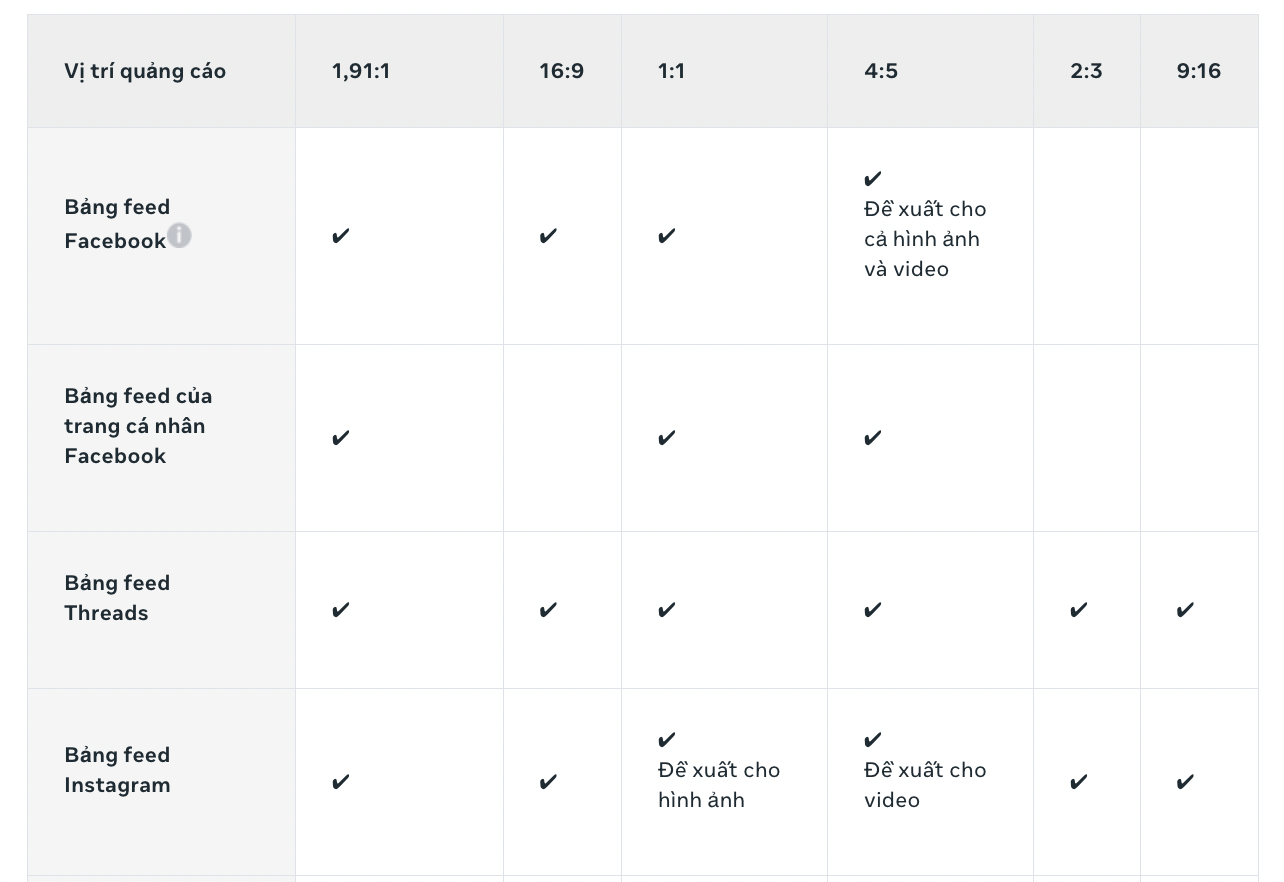Click the 1,91:1 checkmark for Bảng feed Facebook

[x=341, y=236]
